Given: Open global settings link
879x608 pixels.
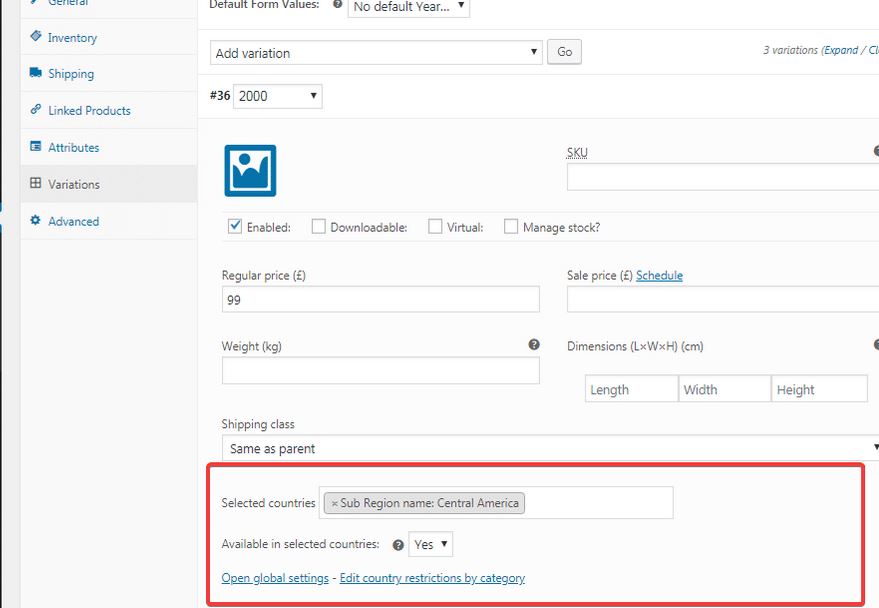Looking at the screenshot, I should pos(275,578).
